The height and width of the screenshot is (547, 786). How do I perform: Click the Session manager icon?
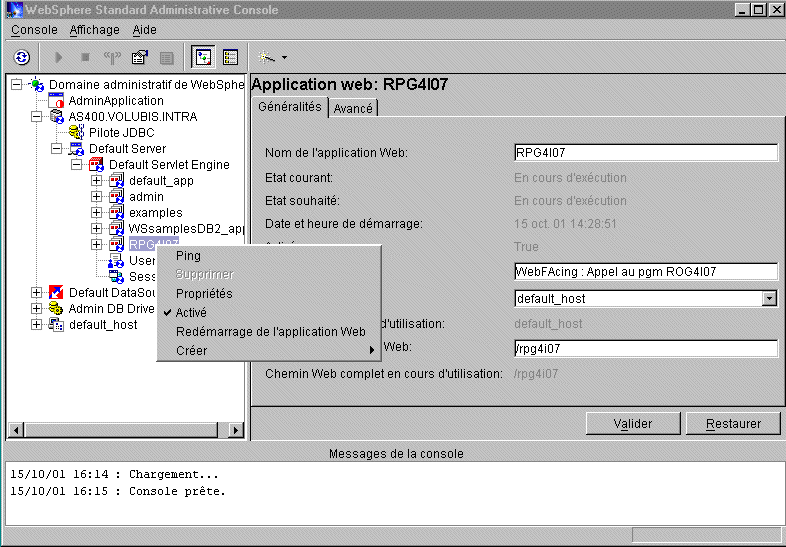(x=116, y=276)
